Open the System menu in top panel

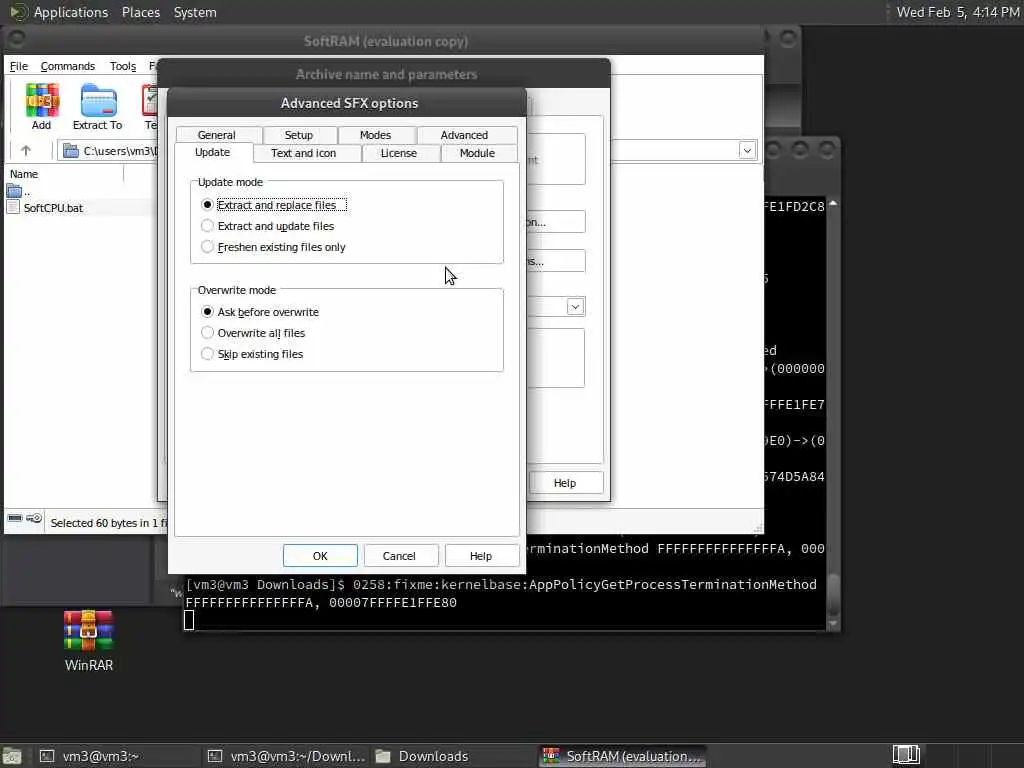[x=195, y=12]
